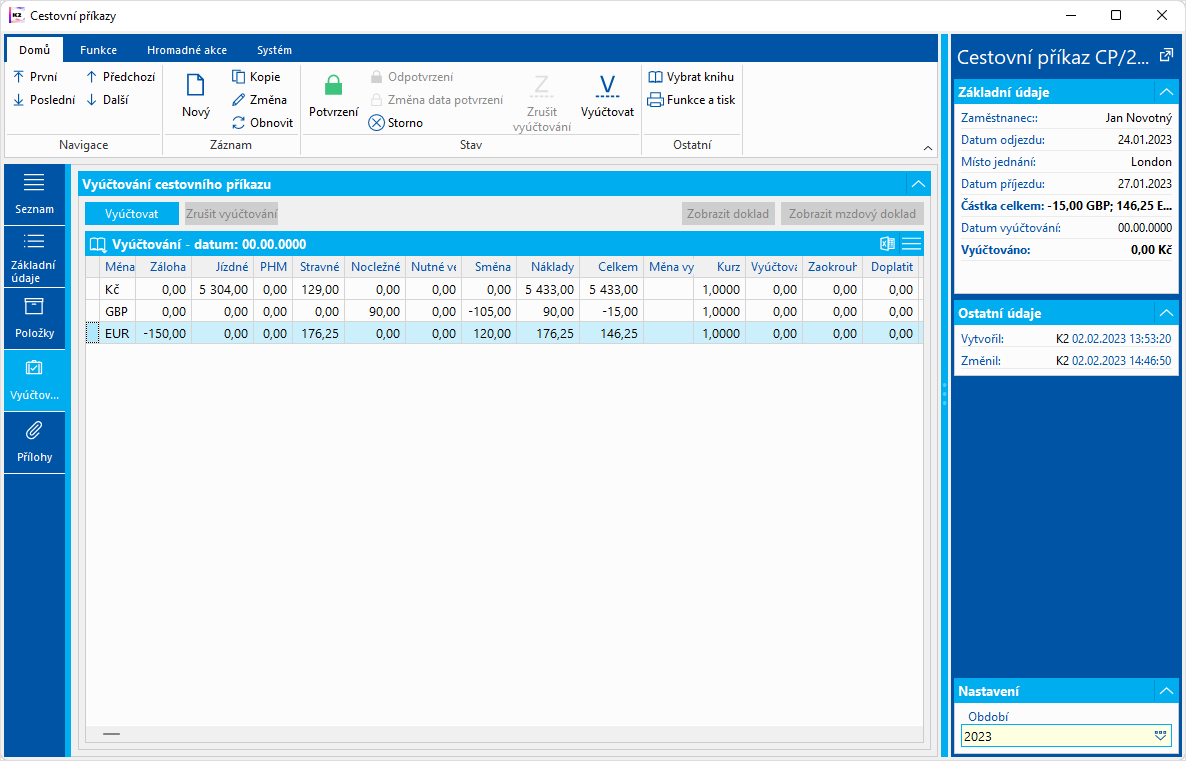Pop out the Cestovní příkaz panel
The height and width of the screenshot is (761, 1186).
tap(1166, 56)
